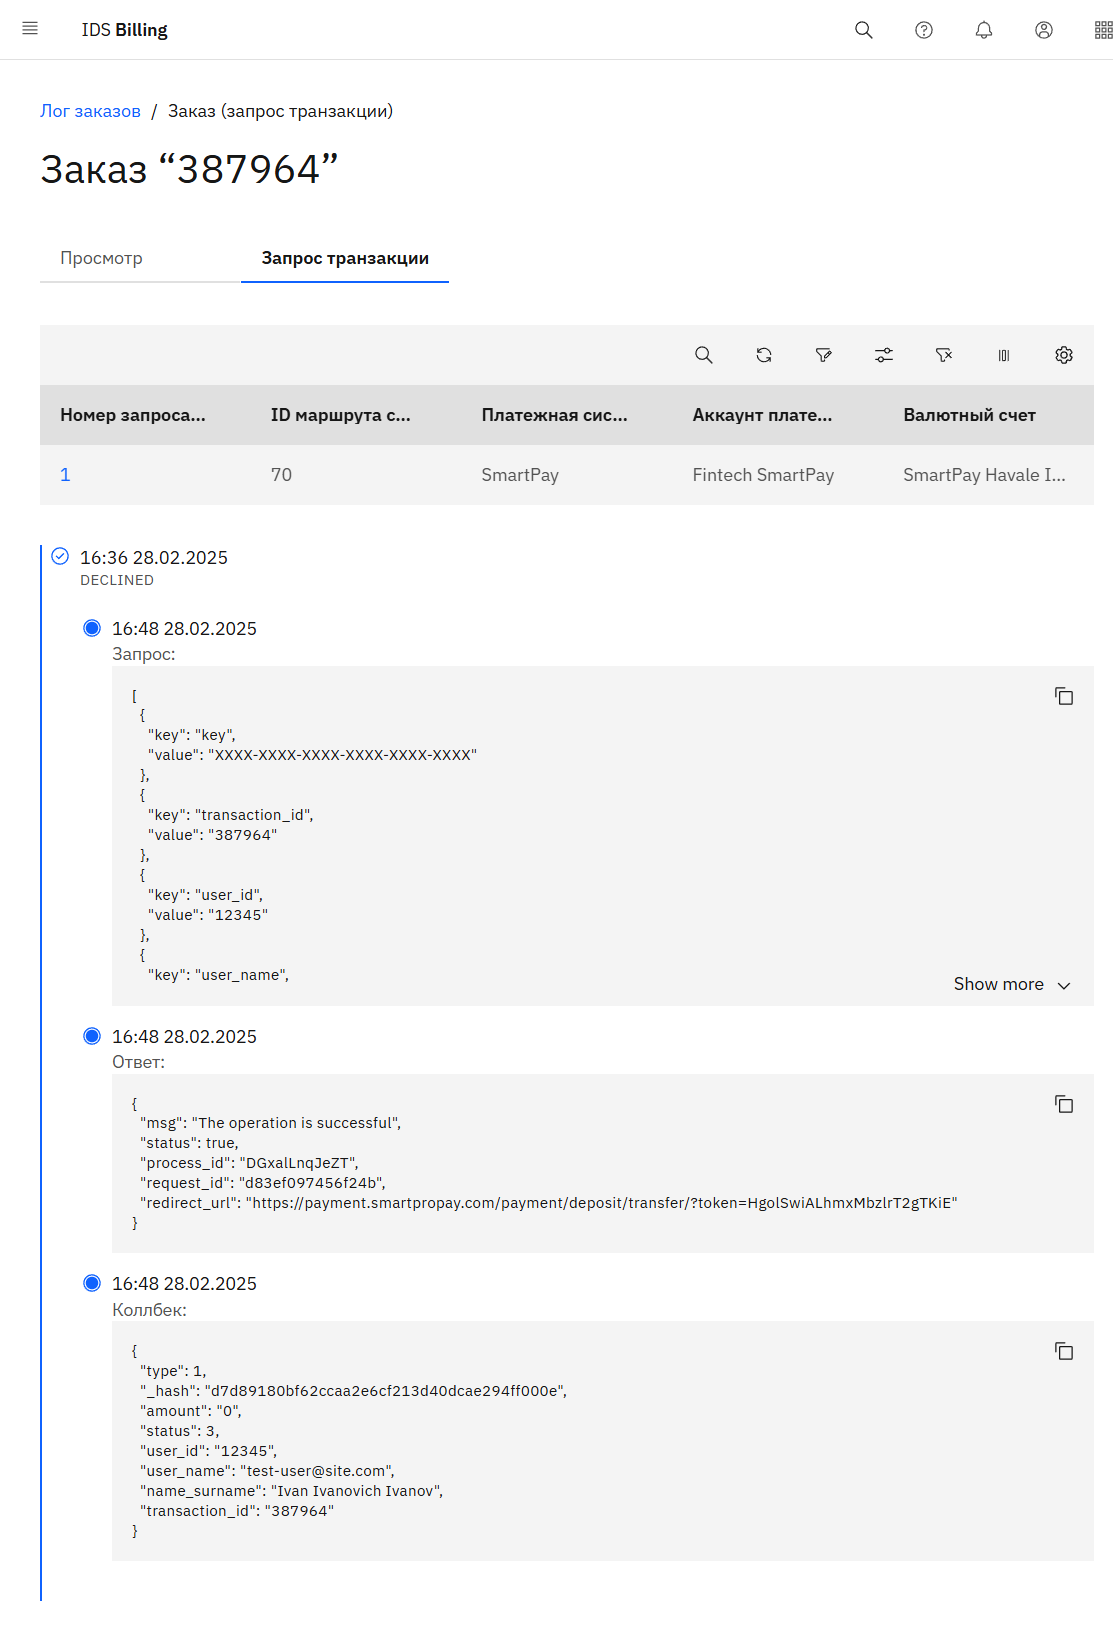Copy the Коллбек JSON content

pos(1064,1351)
